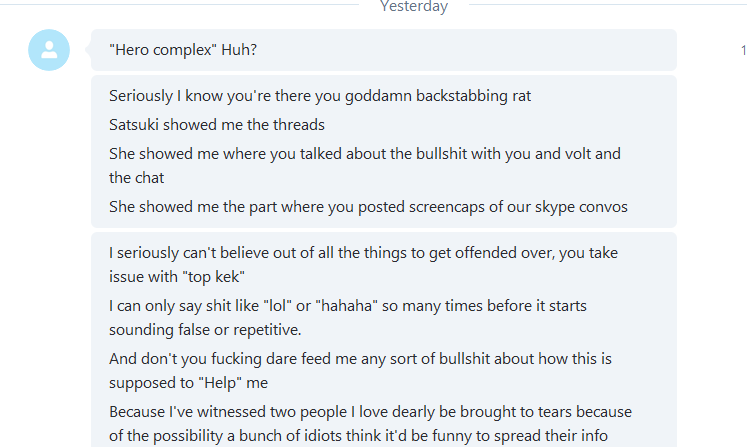Click "Satsuki showed me the threads" message
The height and width of the screenshot is (447, 747).
pos(217,125)
